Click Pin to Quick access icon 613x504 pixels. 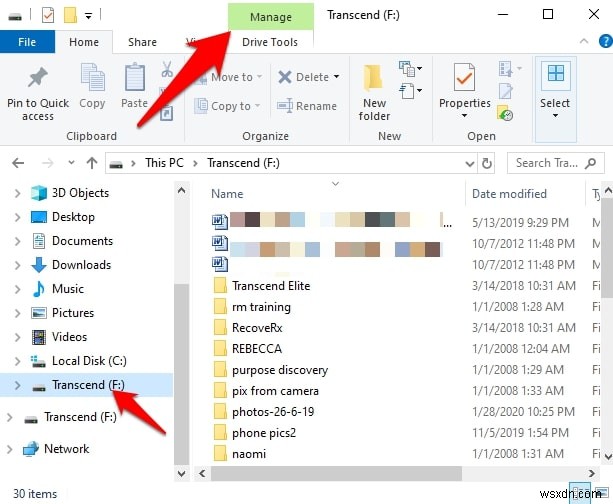pyautogui.click(x=38, y=77)
